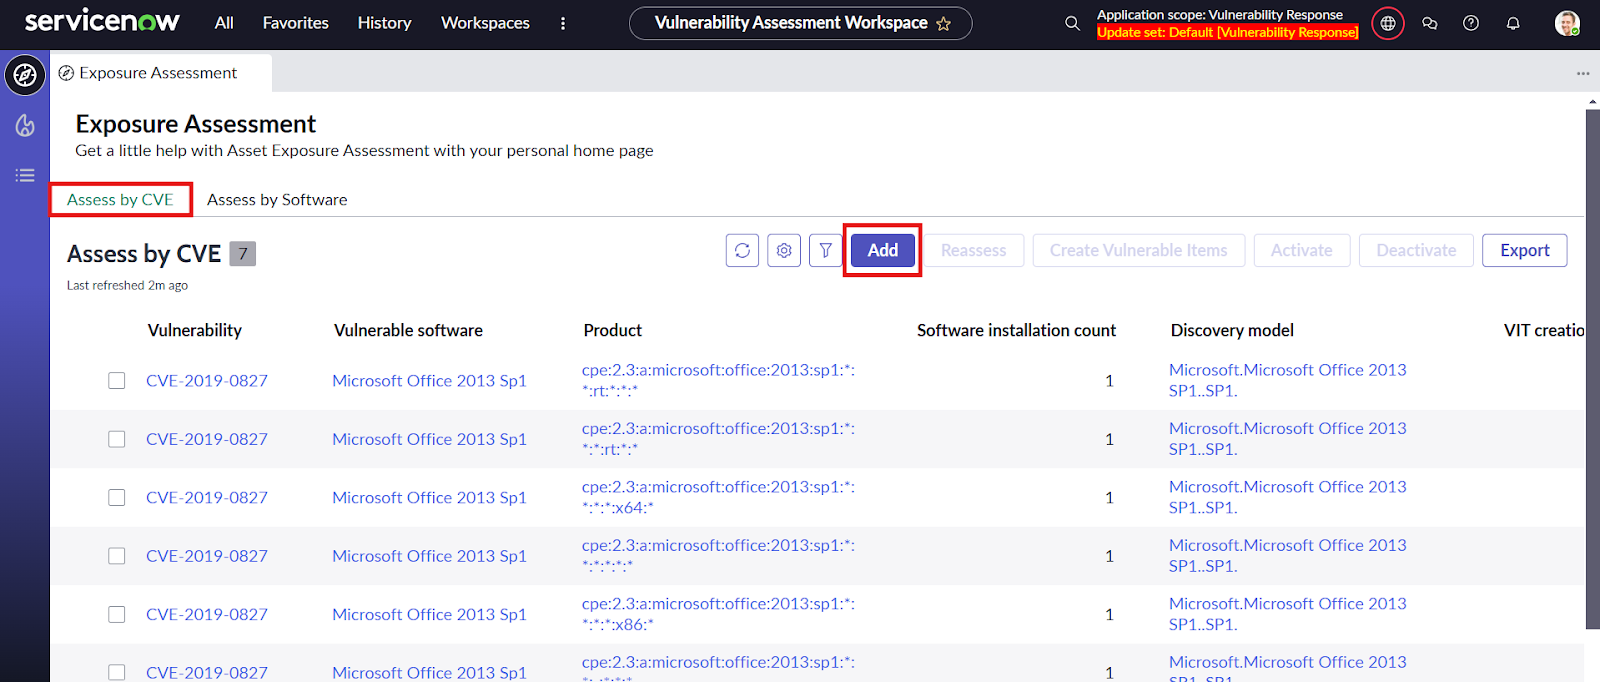The height and width of the screenshot is (682, 1600).
Task: Select checkbox for the cpe …:rt:*:*:* row
Action: tap(117, 381)
